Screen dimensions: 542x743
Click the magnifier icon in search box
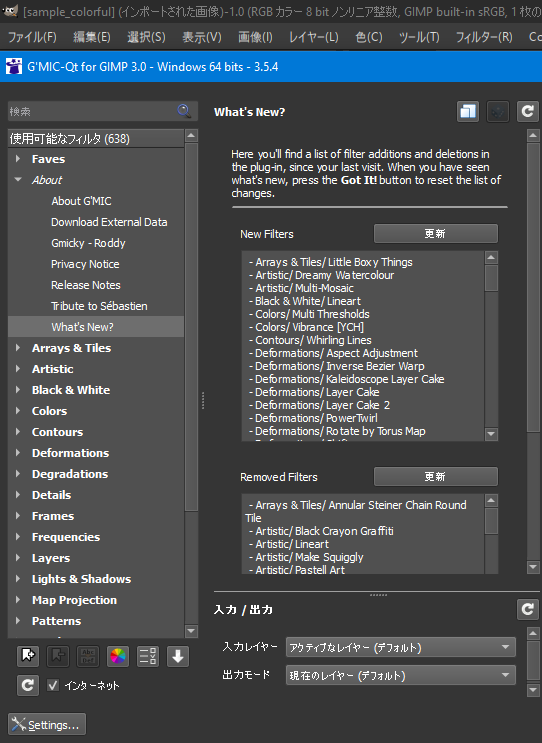click(184, 111)
